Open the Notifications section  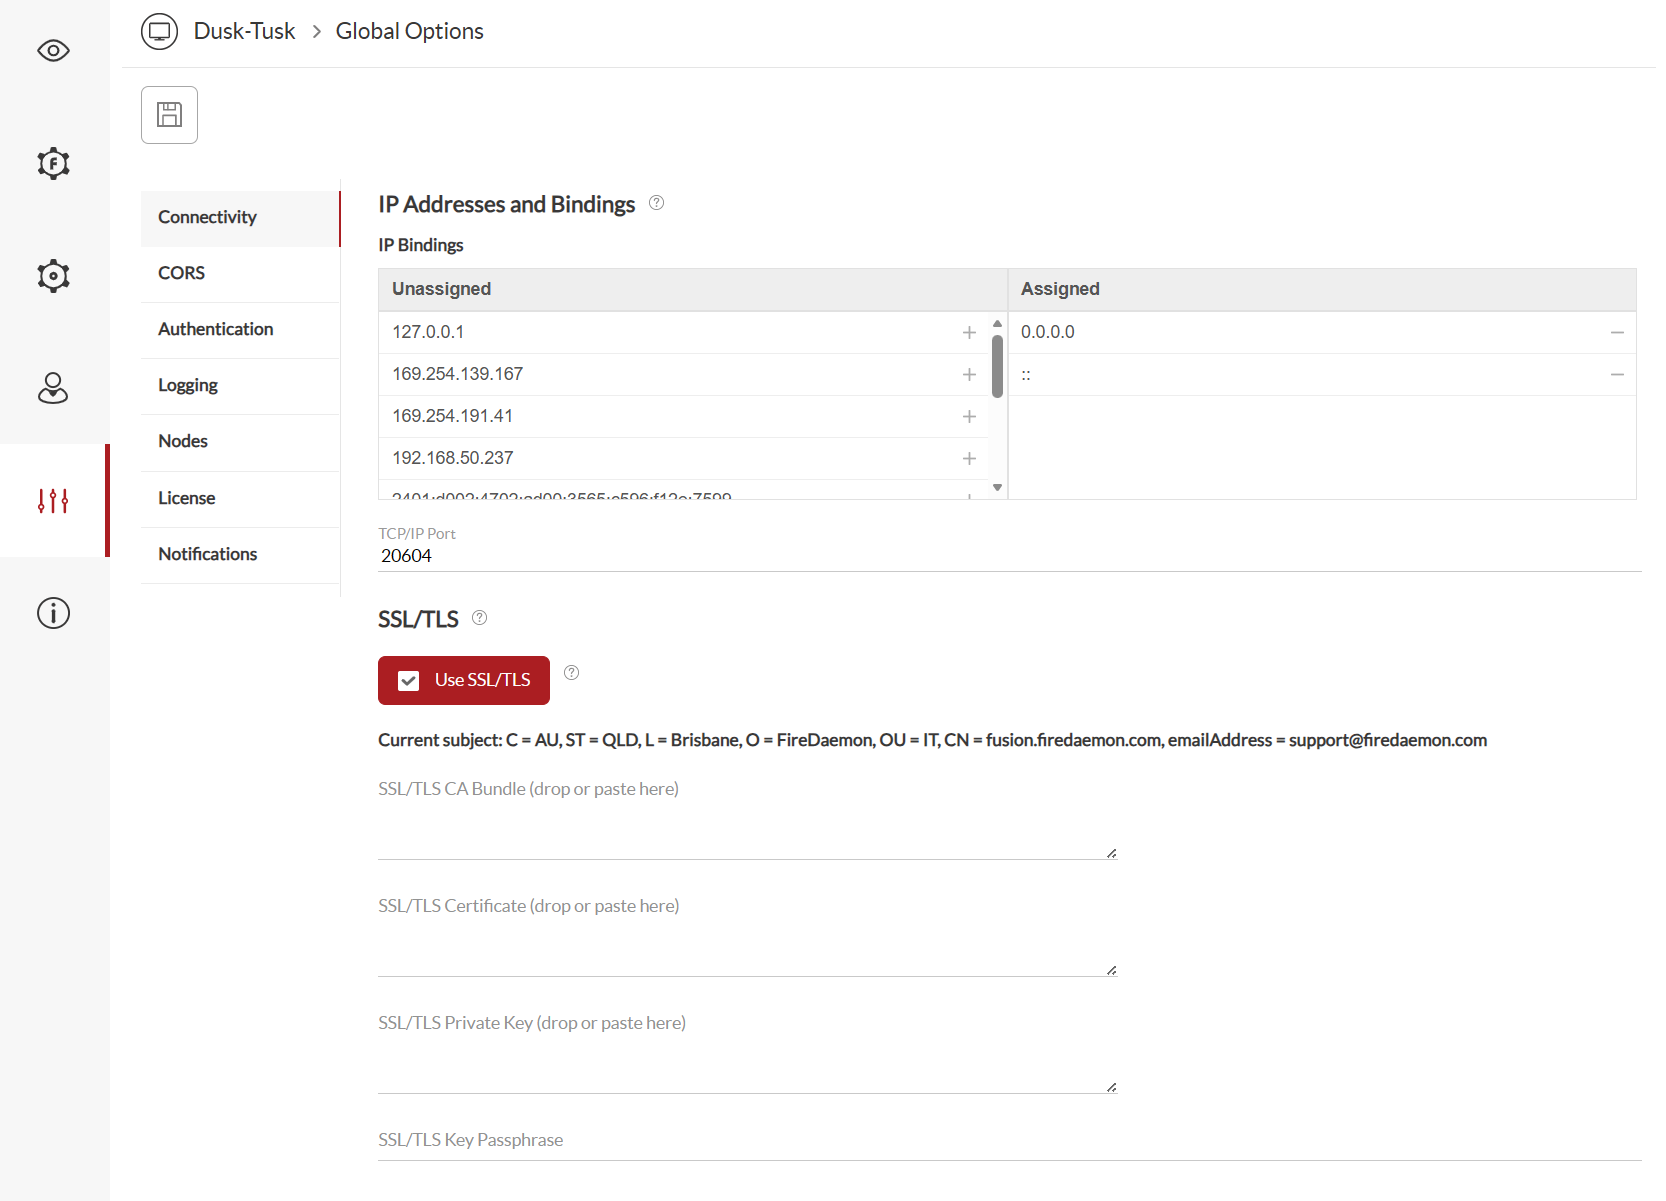pos(207,553)
